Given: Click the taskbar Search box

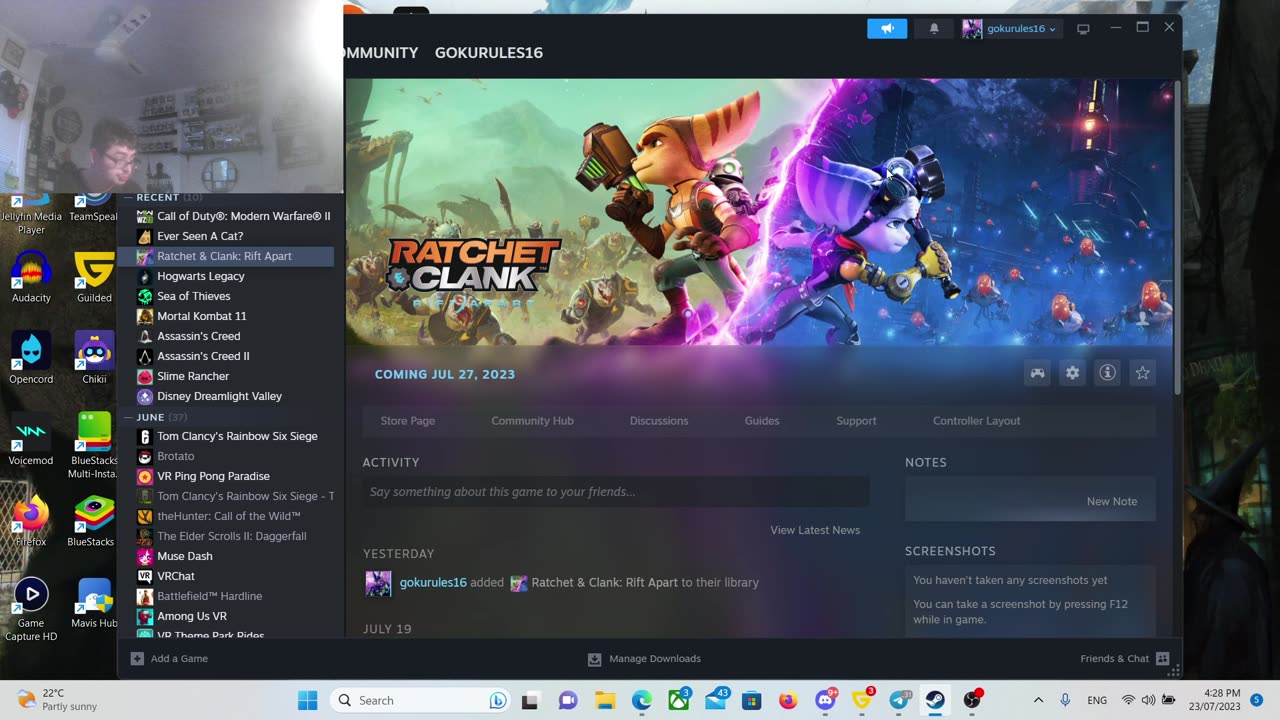Looking at the screenshot, I should click(419, 700).
